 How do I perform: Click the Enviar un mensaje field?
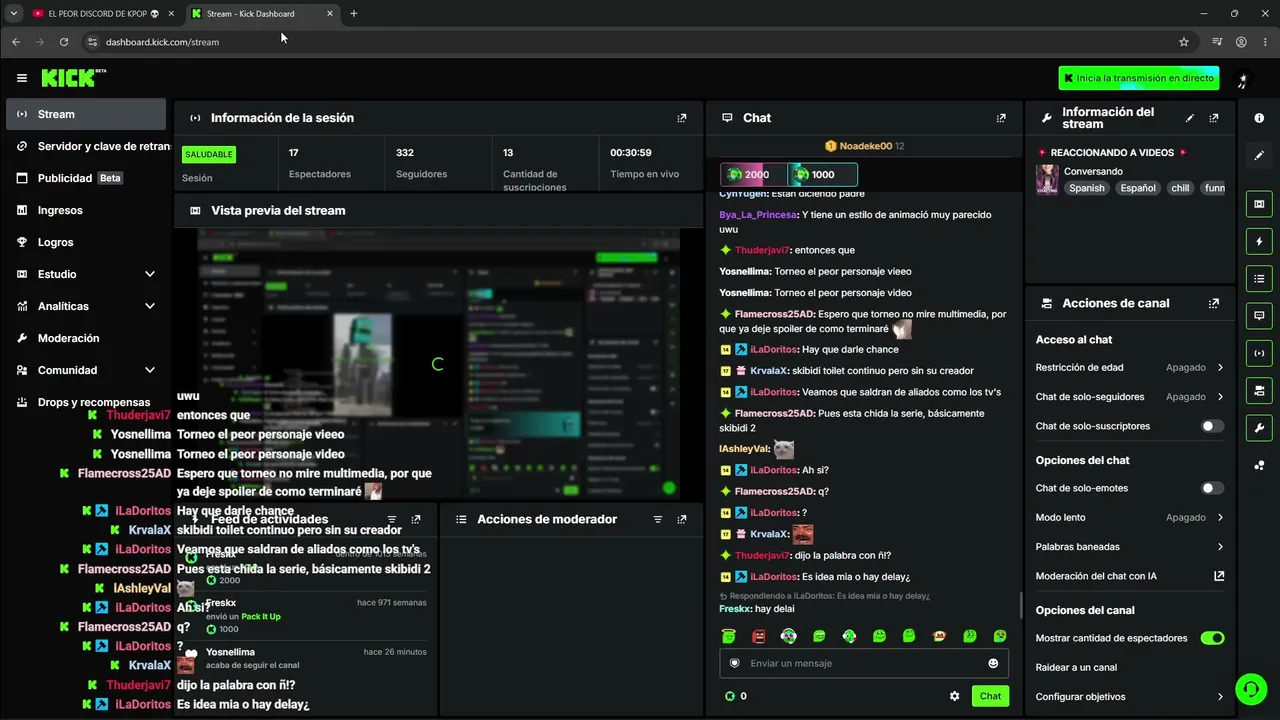864,663
